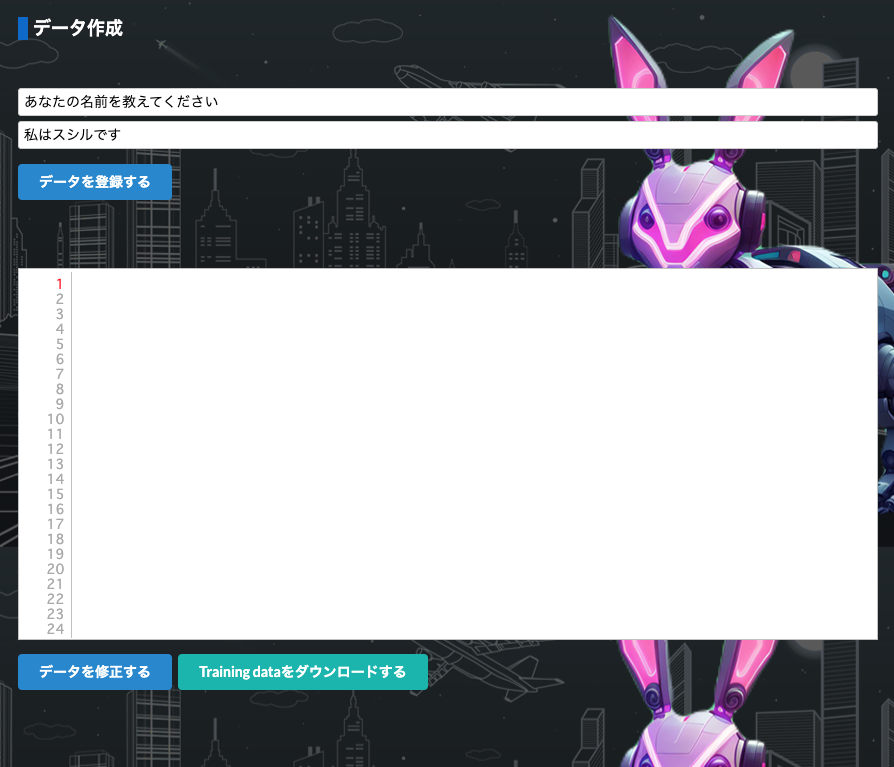The width and height of the screenshot is (894, 767).
Task: Focus the answer field '私はスシルです'
Action: pos(447,135)
